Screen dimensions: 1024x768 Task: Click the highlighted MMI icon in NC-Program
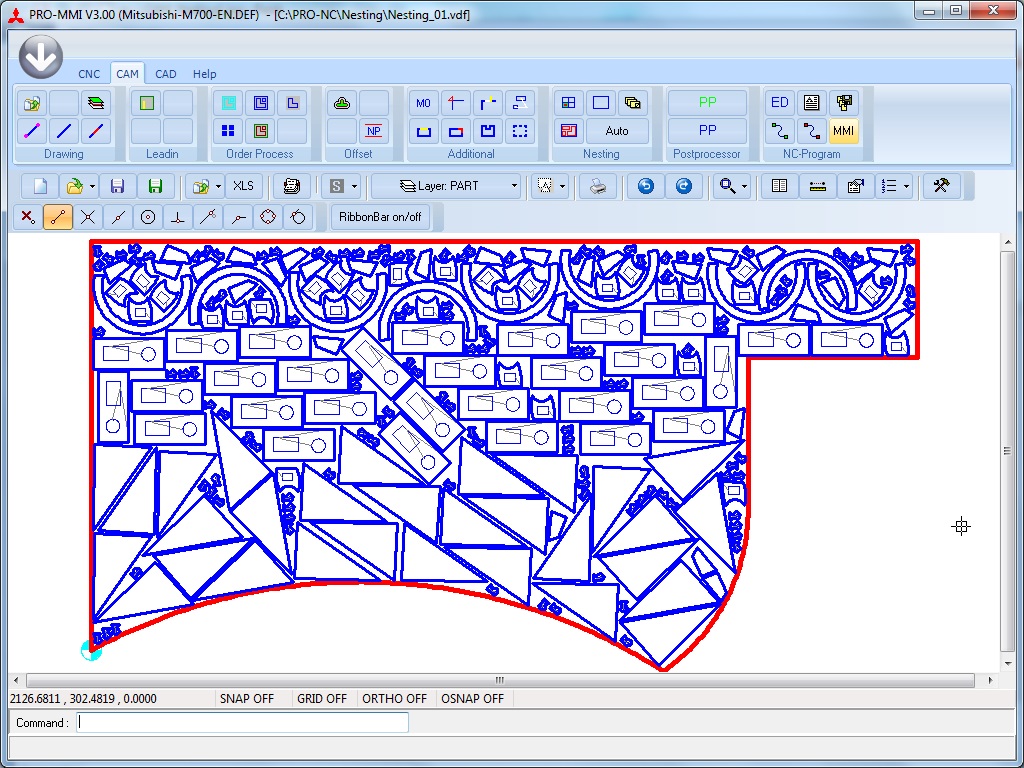click(843, 131)
